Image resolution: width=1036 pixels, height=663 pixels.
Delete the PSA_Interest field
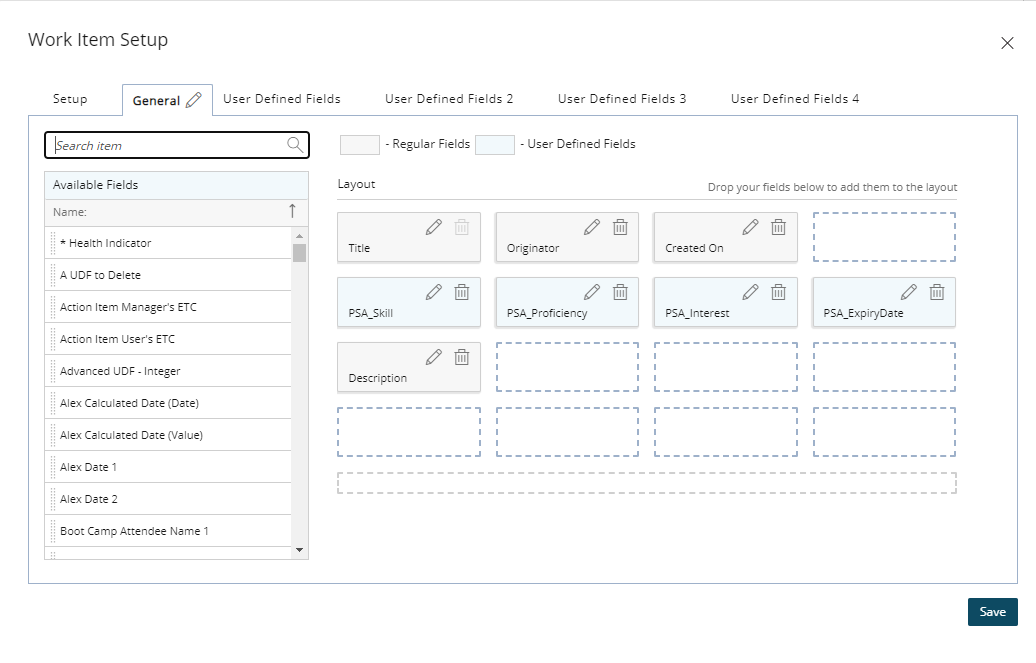point(779,292)
